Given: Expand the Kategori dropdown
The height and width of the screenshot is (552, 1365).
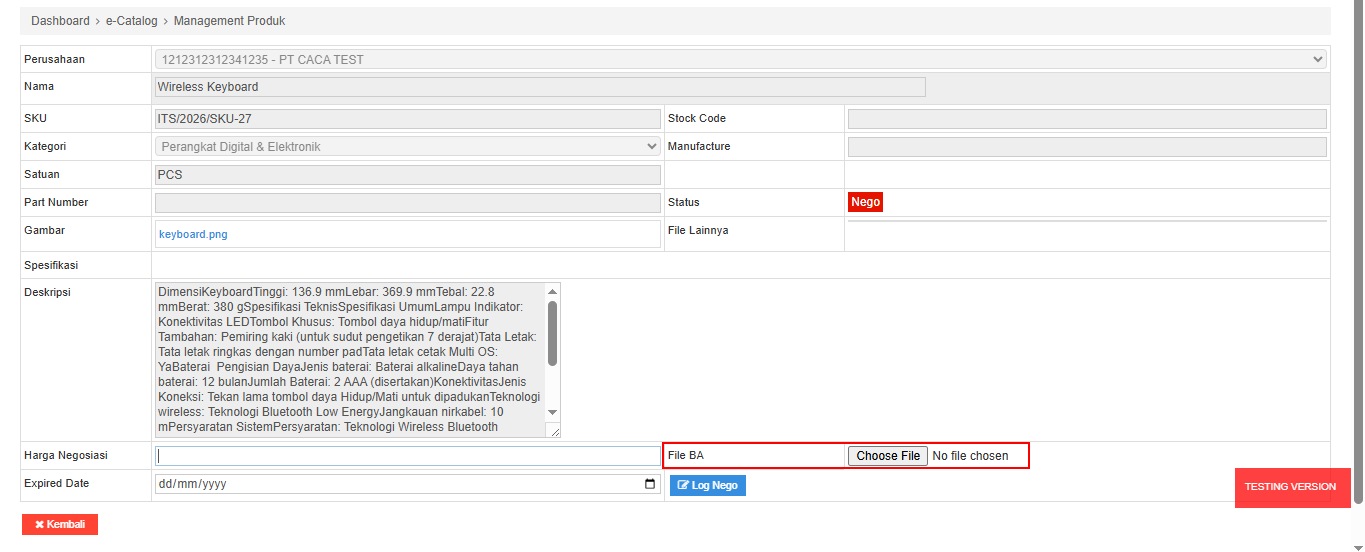Looking at the screenshot, I should [407, 147].
